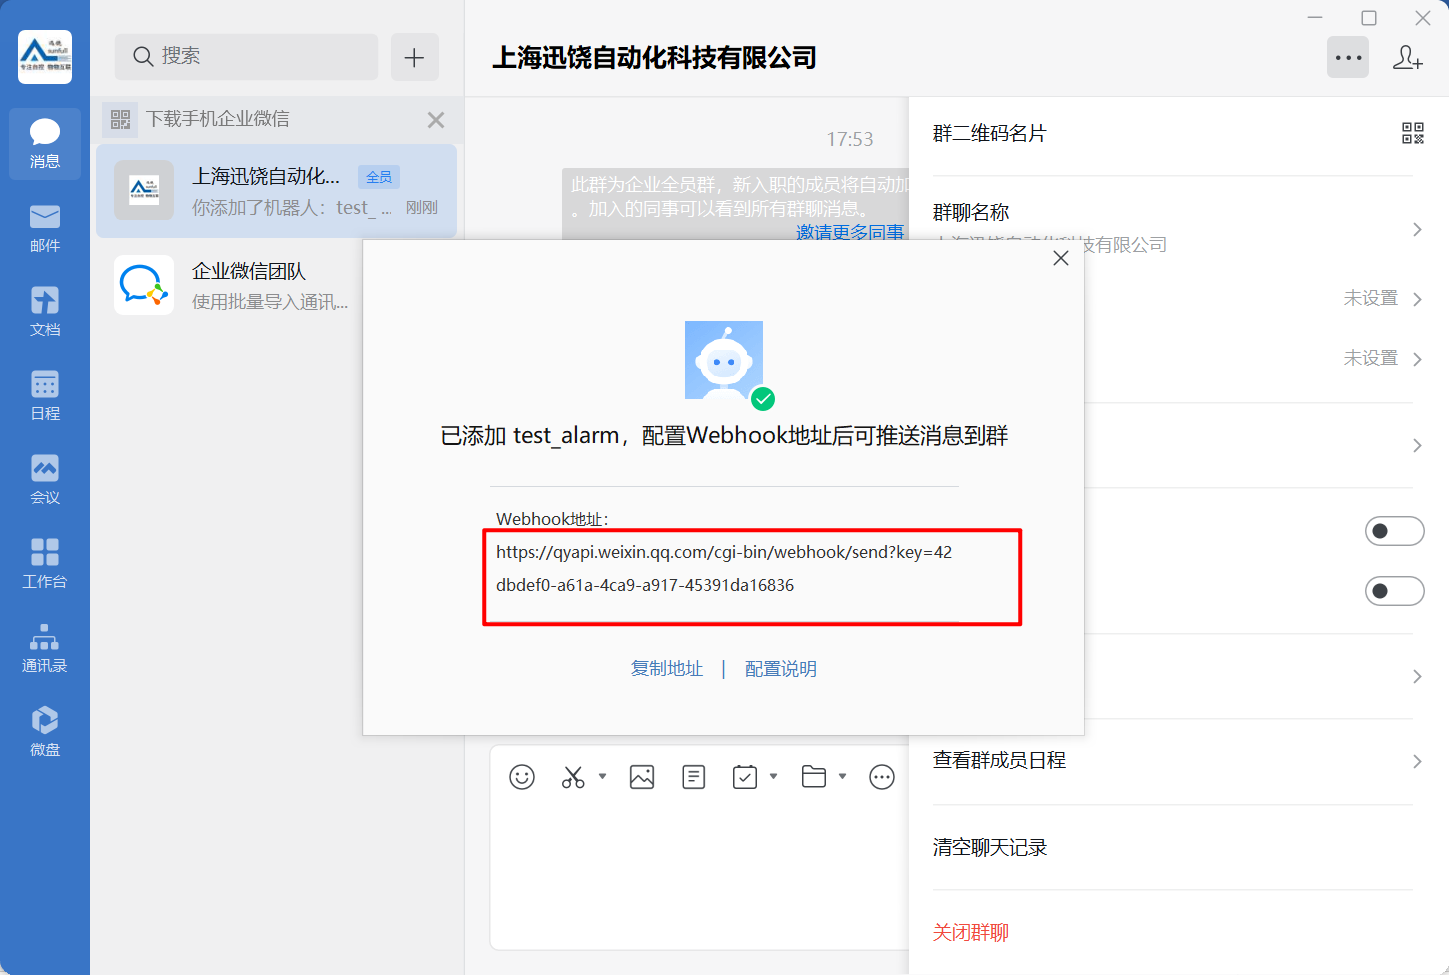Click the 配置说明 link
The image size is (1449, 975).
(x=781, y=669)
